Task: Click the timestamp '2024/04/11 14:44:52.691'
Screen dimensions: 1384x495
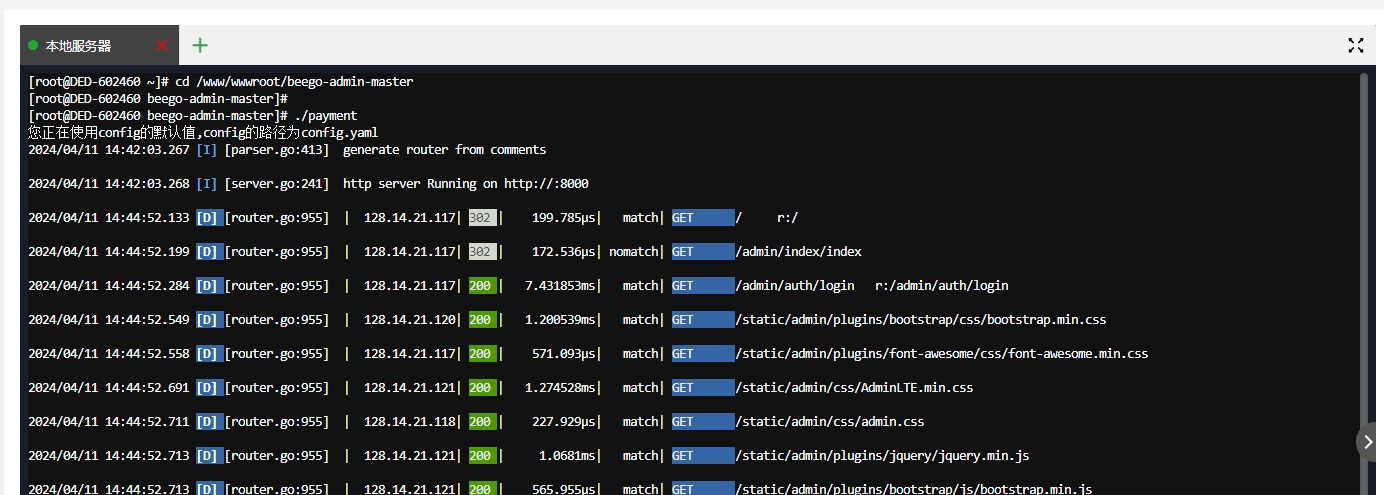Action: tap(108, 388)
